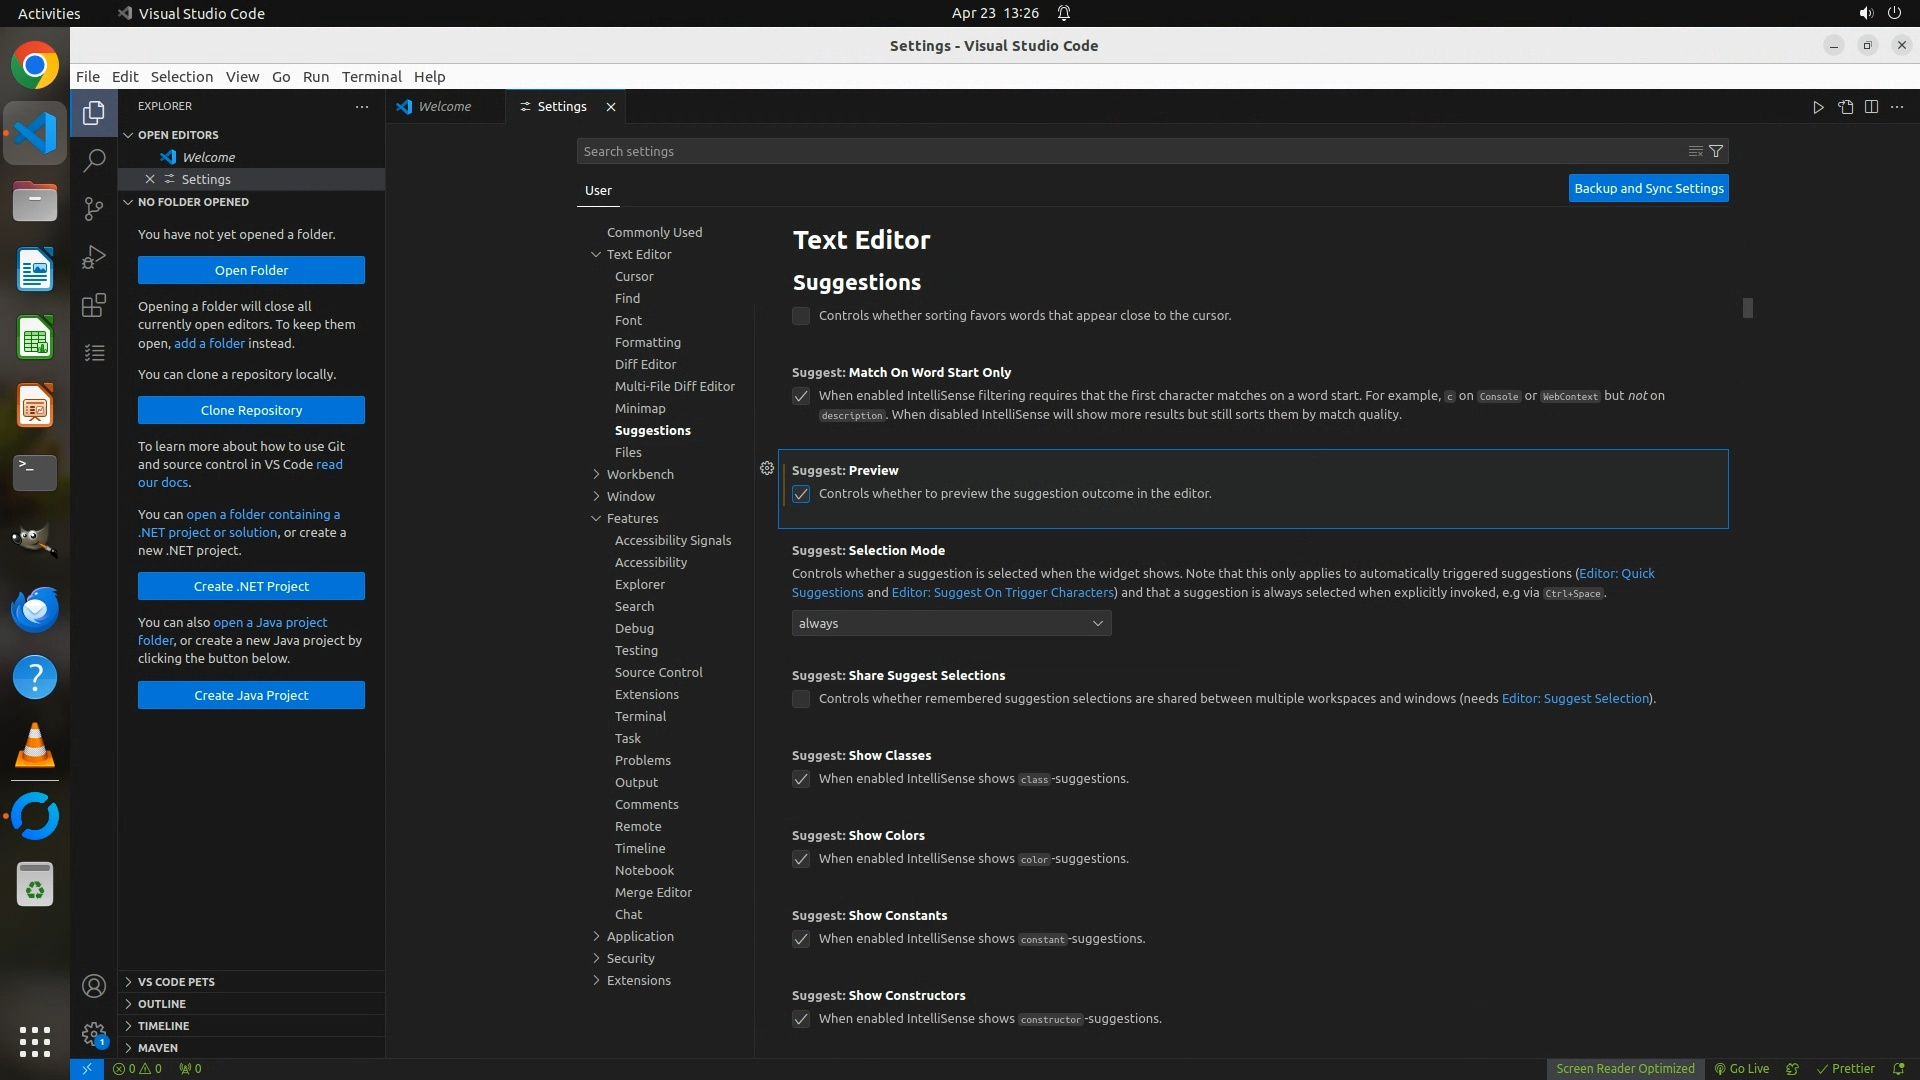Open the Extensions view in activity bar
Screen dimensions: 1920x1080
pyautogui.click(x=94, y=305)
